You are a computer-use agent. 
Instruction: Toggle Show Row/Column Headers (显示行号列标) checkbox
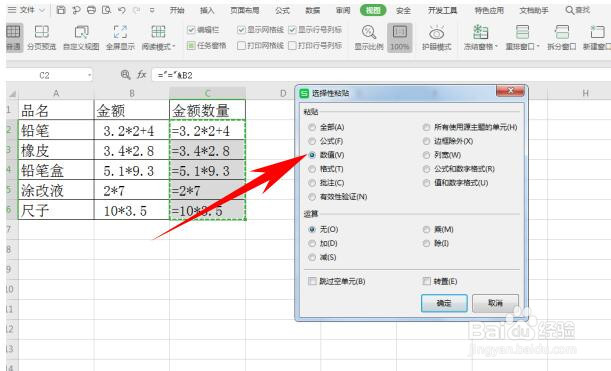pyautogui.click(x=292, y=30)
